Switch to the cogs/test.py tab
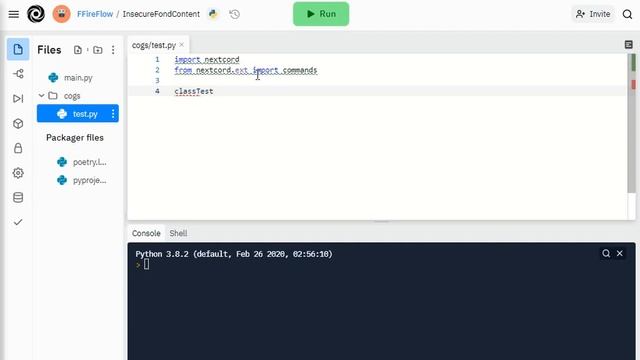The width and height of the screenshot is (640, 360). point(153,45)
